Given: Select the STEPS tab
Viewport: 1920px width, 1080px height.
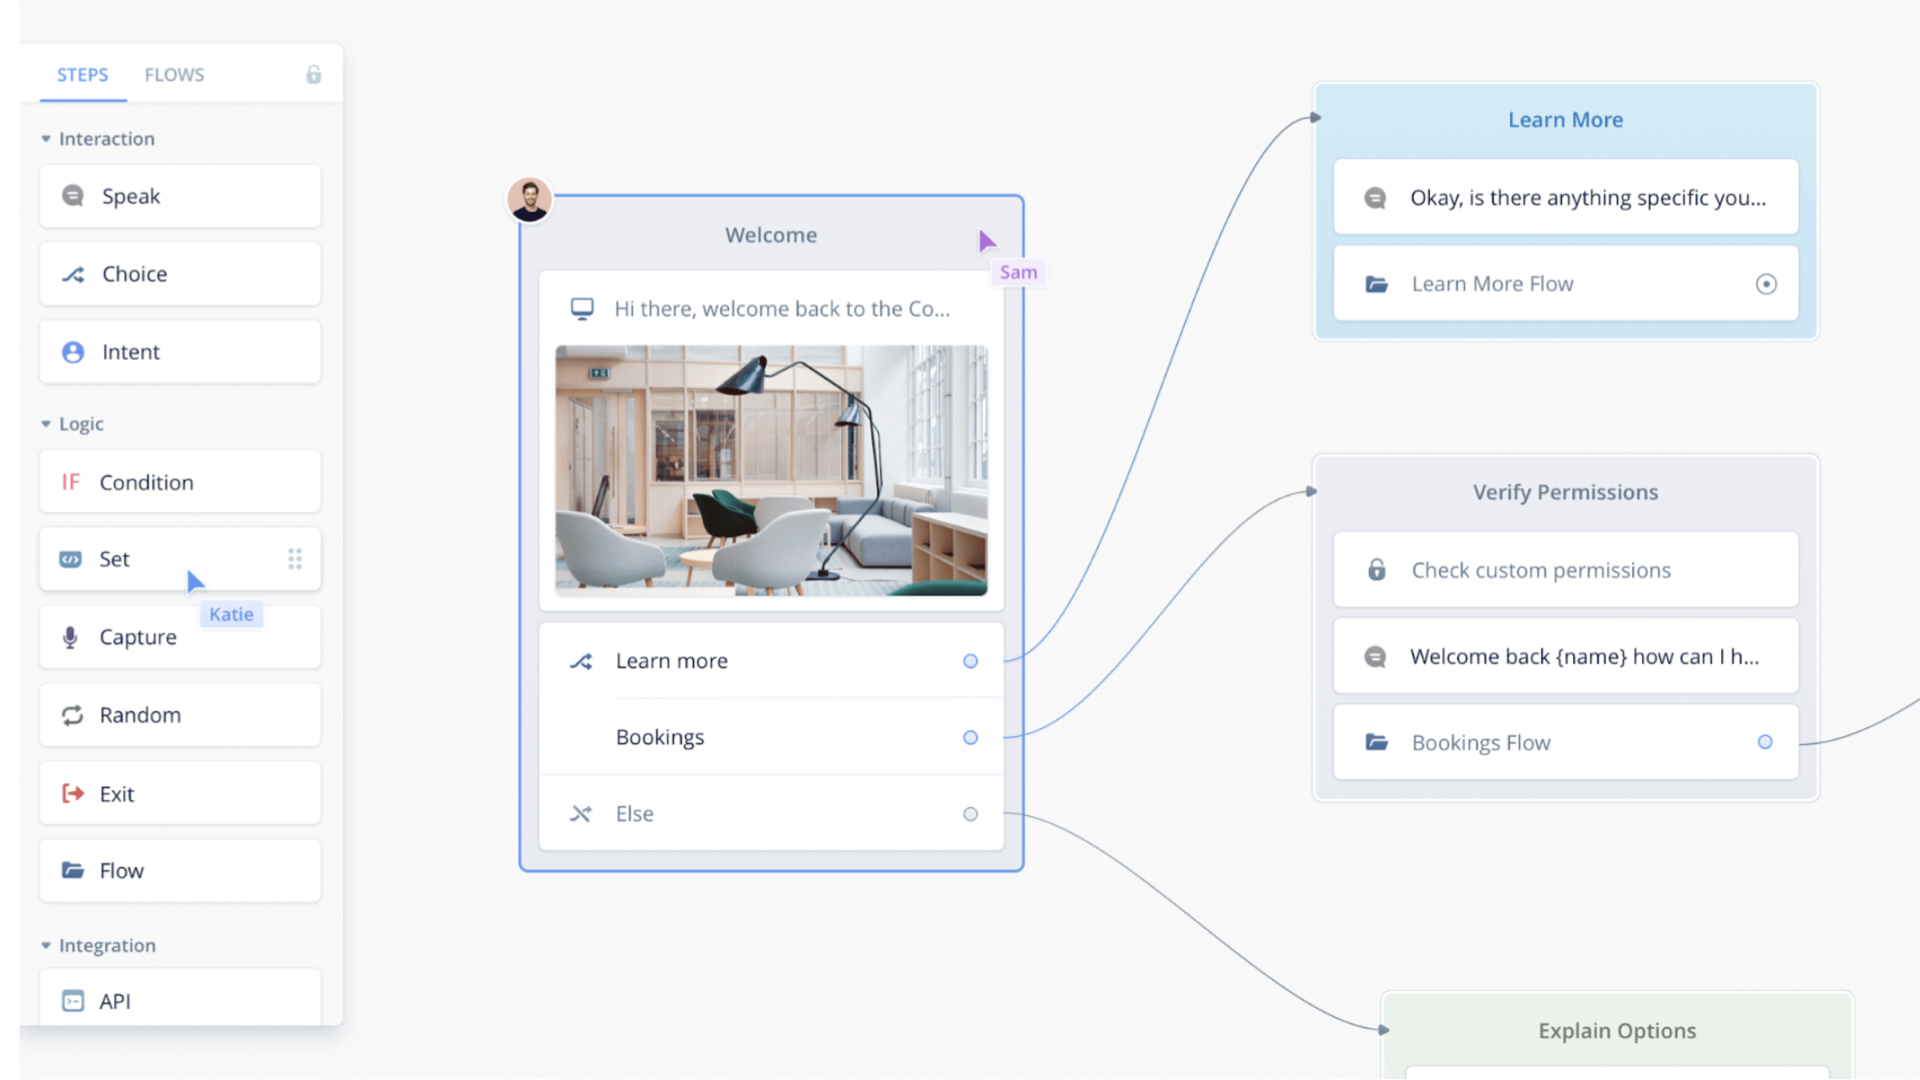Looking at the screenshot, I should click(x=82, y=75).
